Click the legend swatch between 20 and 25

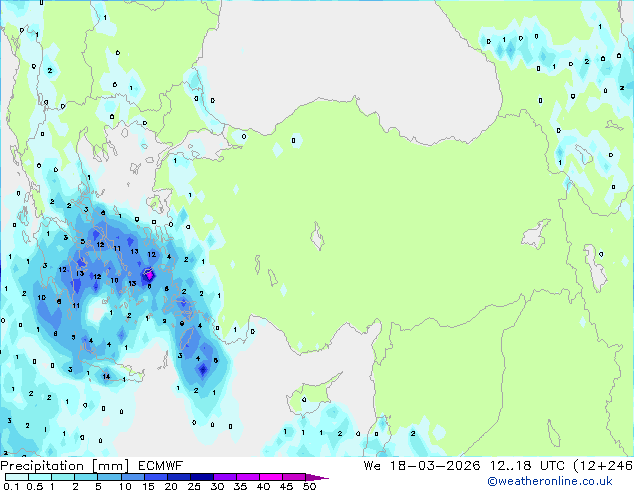pyautogui.click(x=178, y=477)
